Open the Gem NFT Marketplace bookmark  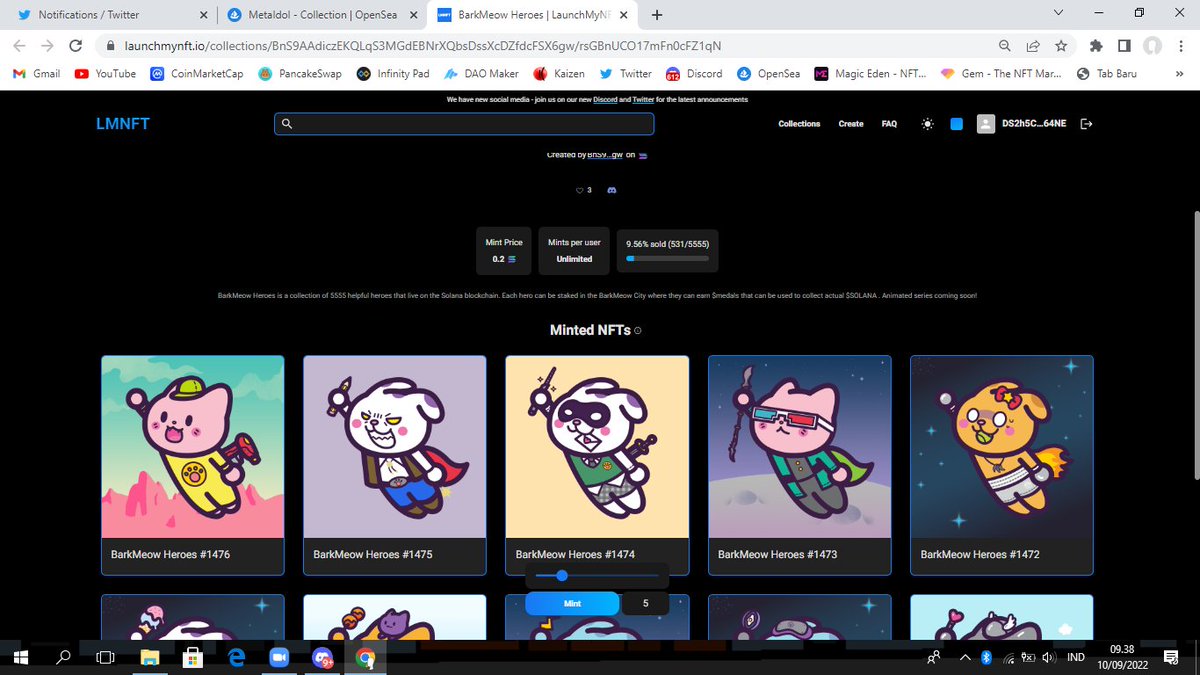point(1002,73)
